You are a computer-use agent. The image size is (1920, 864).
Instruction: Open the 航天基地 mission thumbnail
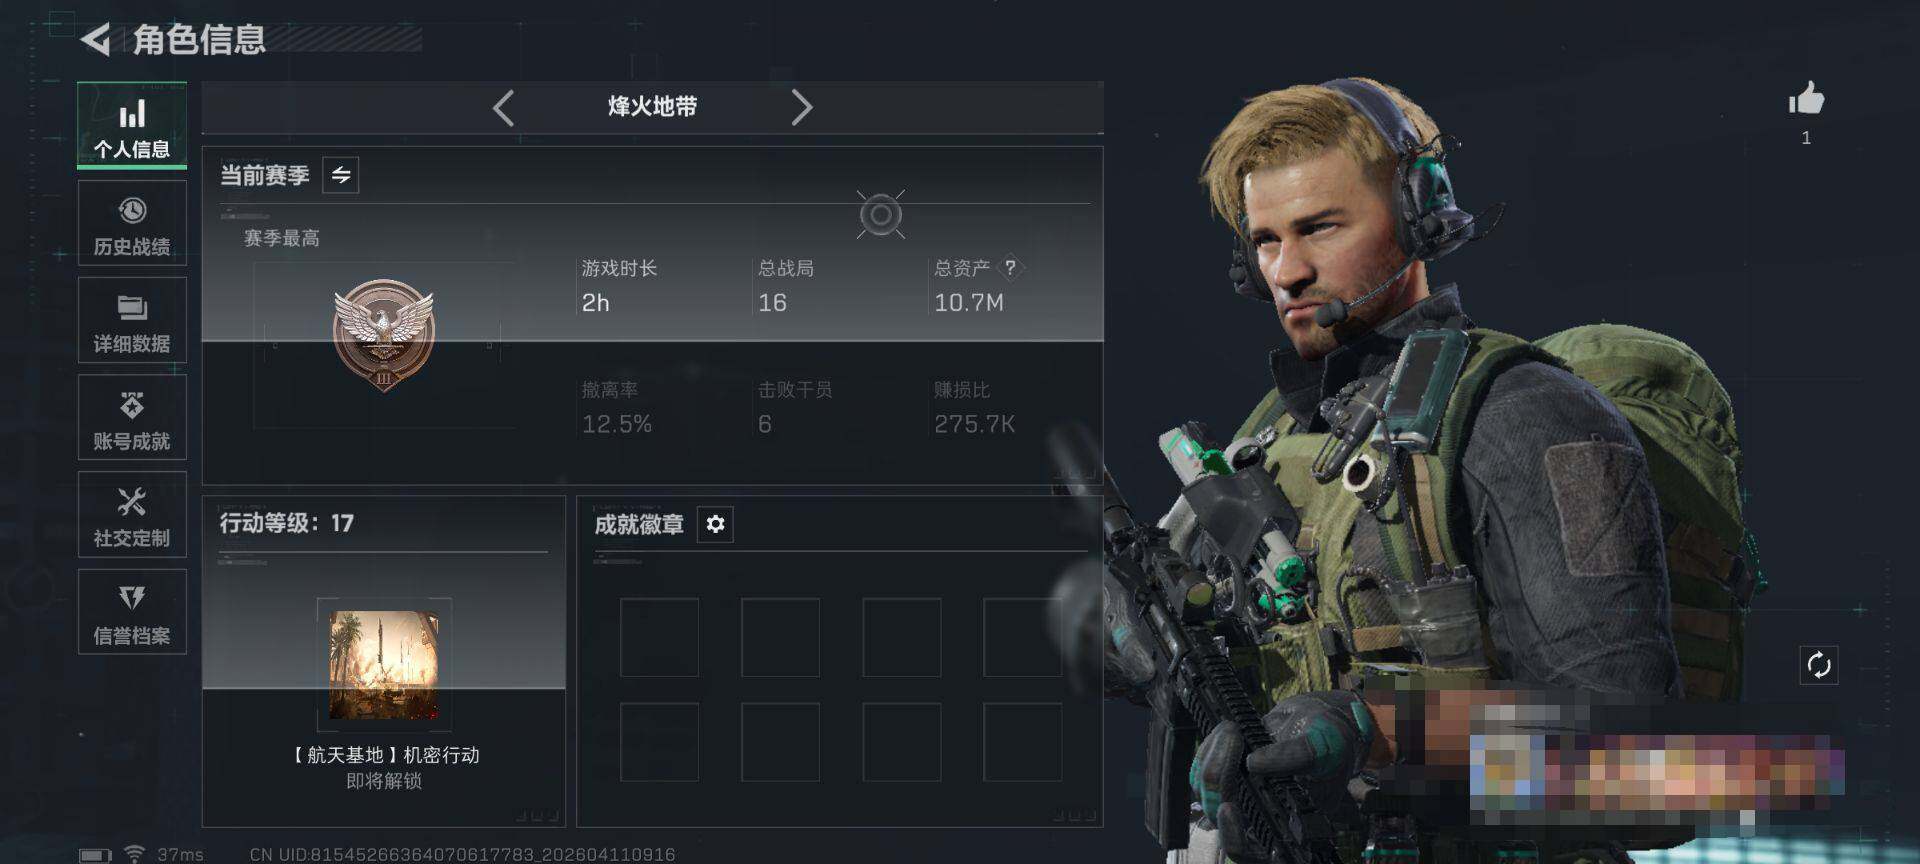click(384, 665)
